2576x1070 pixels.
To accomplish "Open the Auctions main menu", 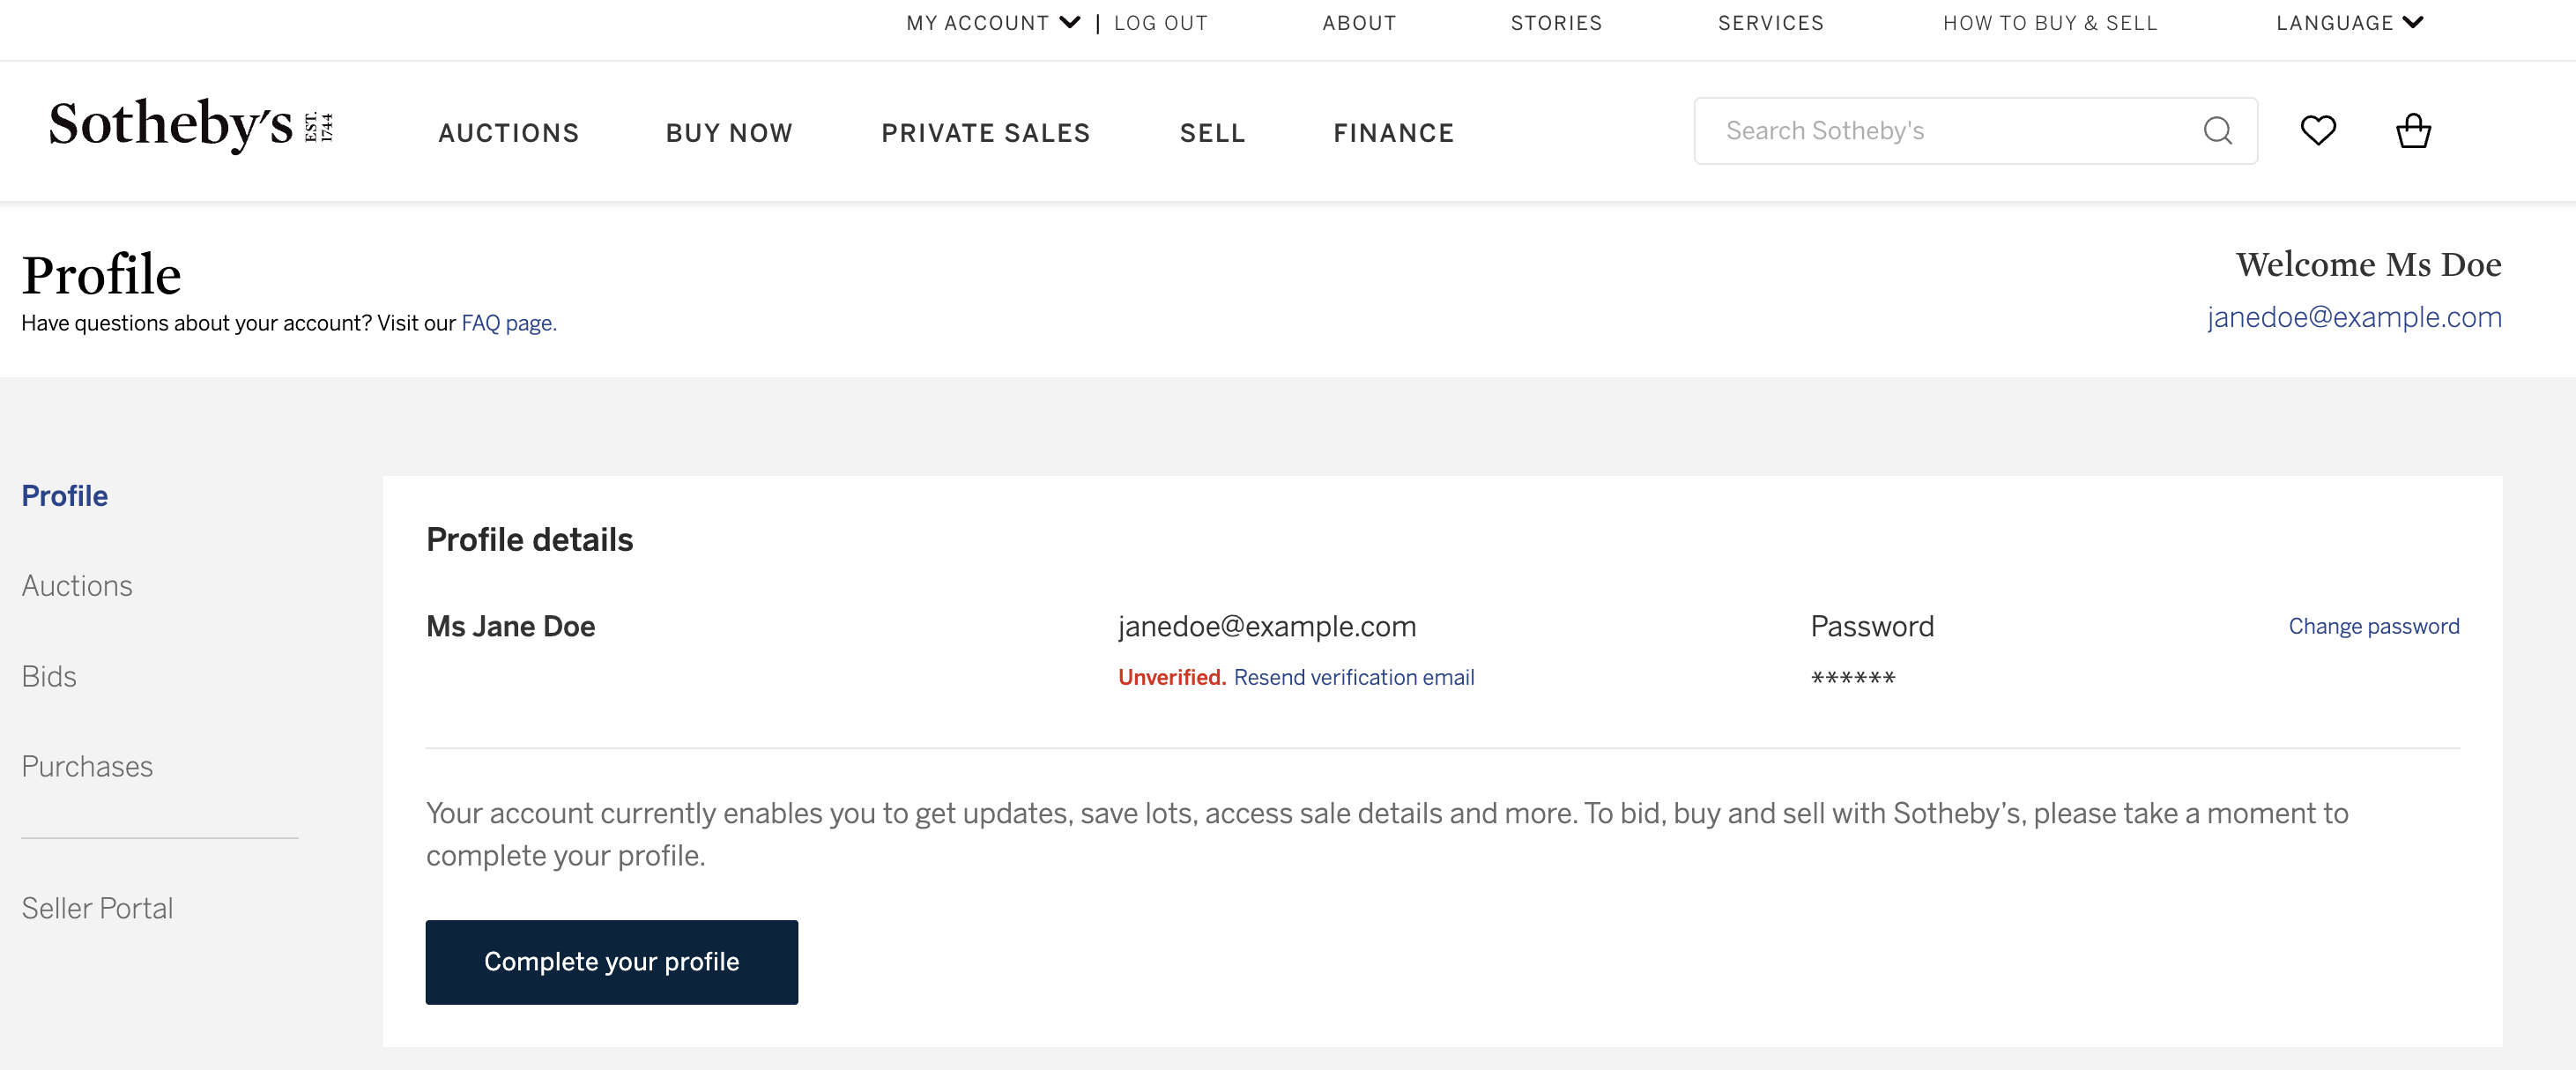I will coord(509,133).
